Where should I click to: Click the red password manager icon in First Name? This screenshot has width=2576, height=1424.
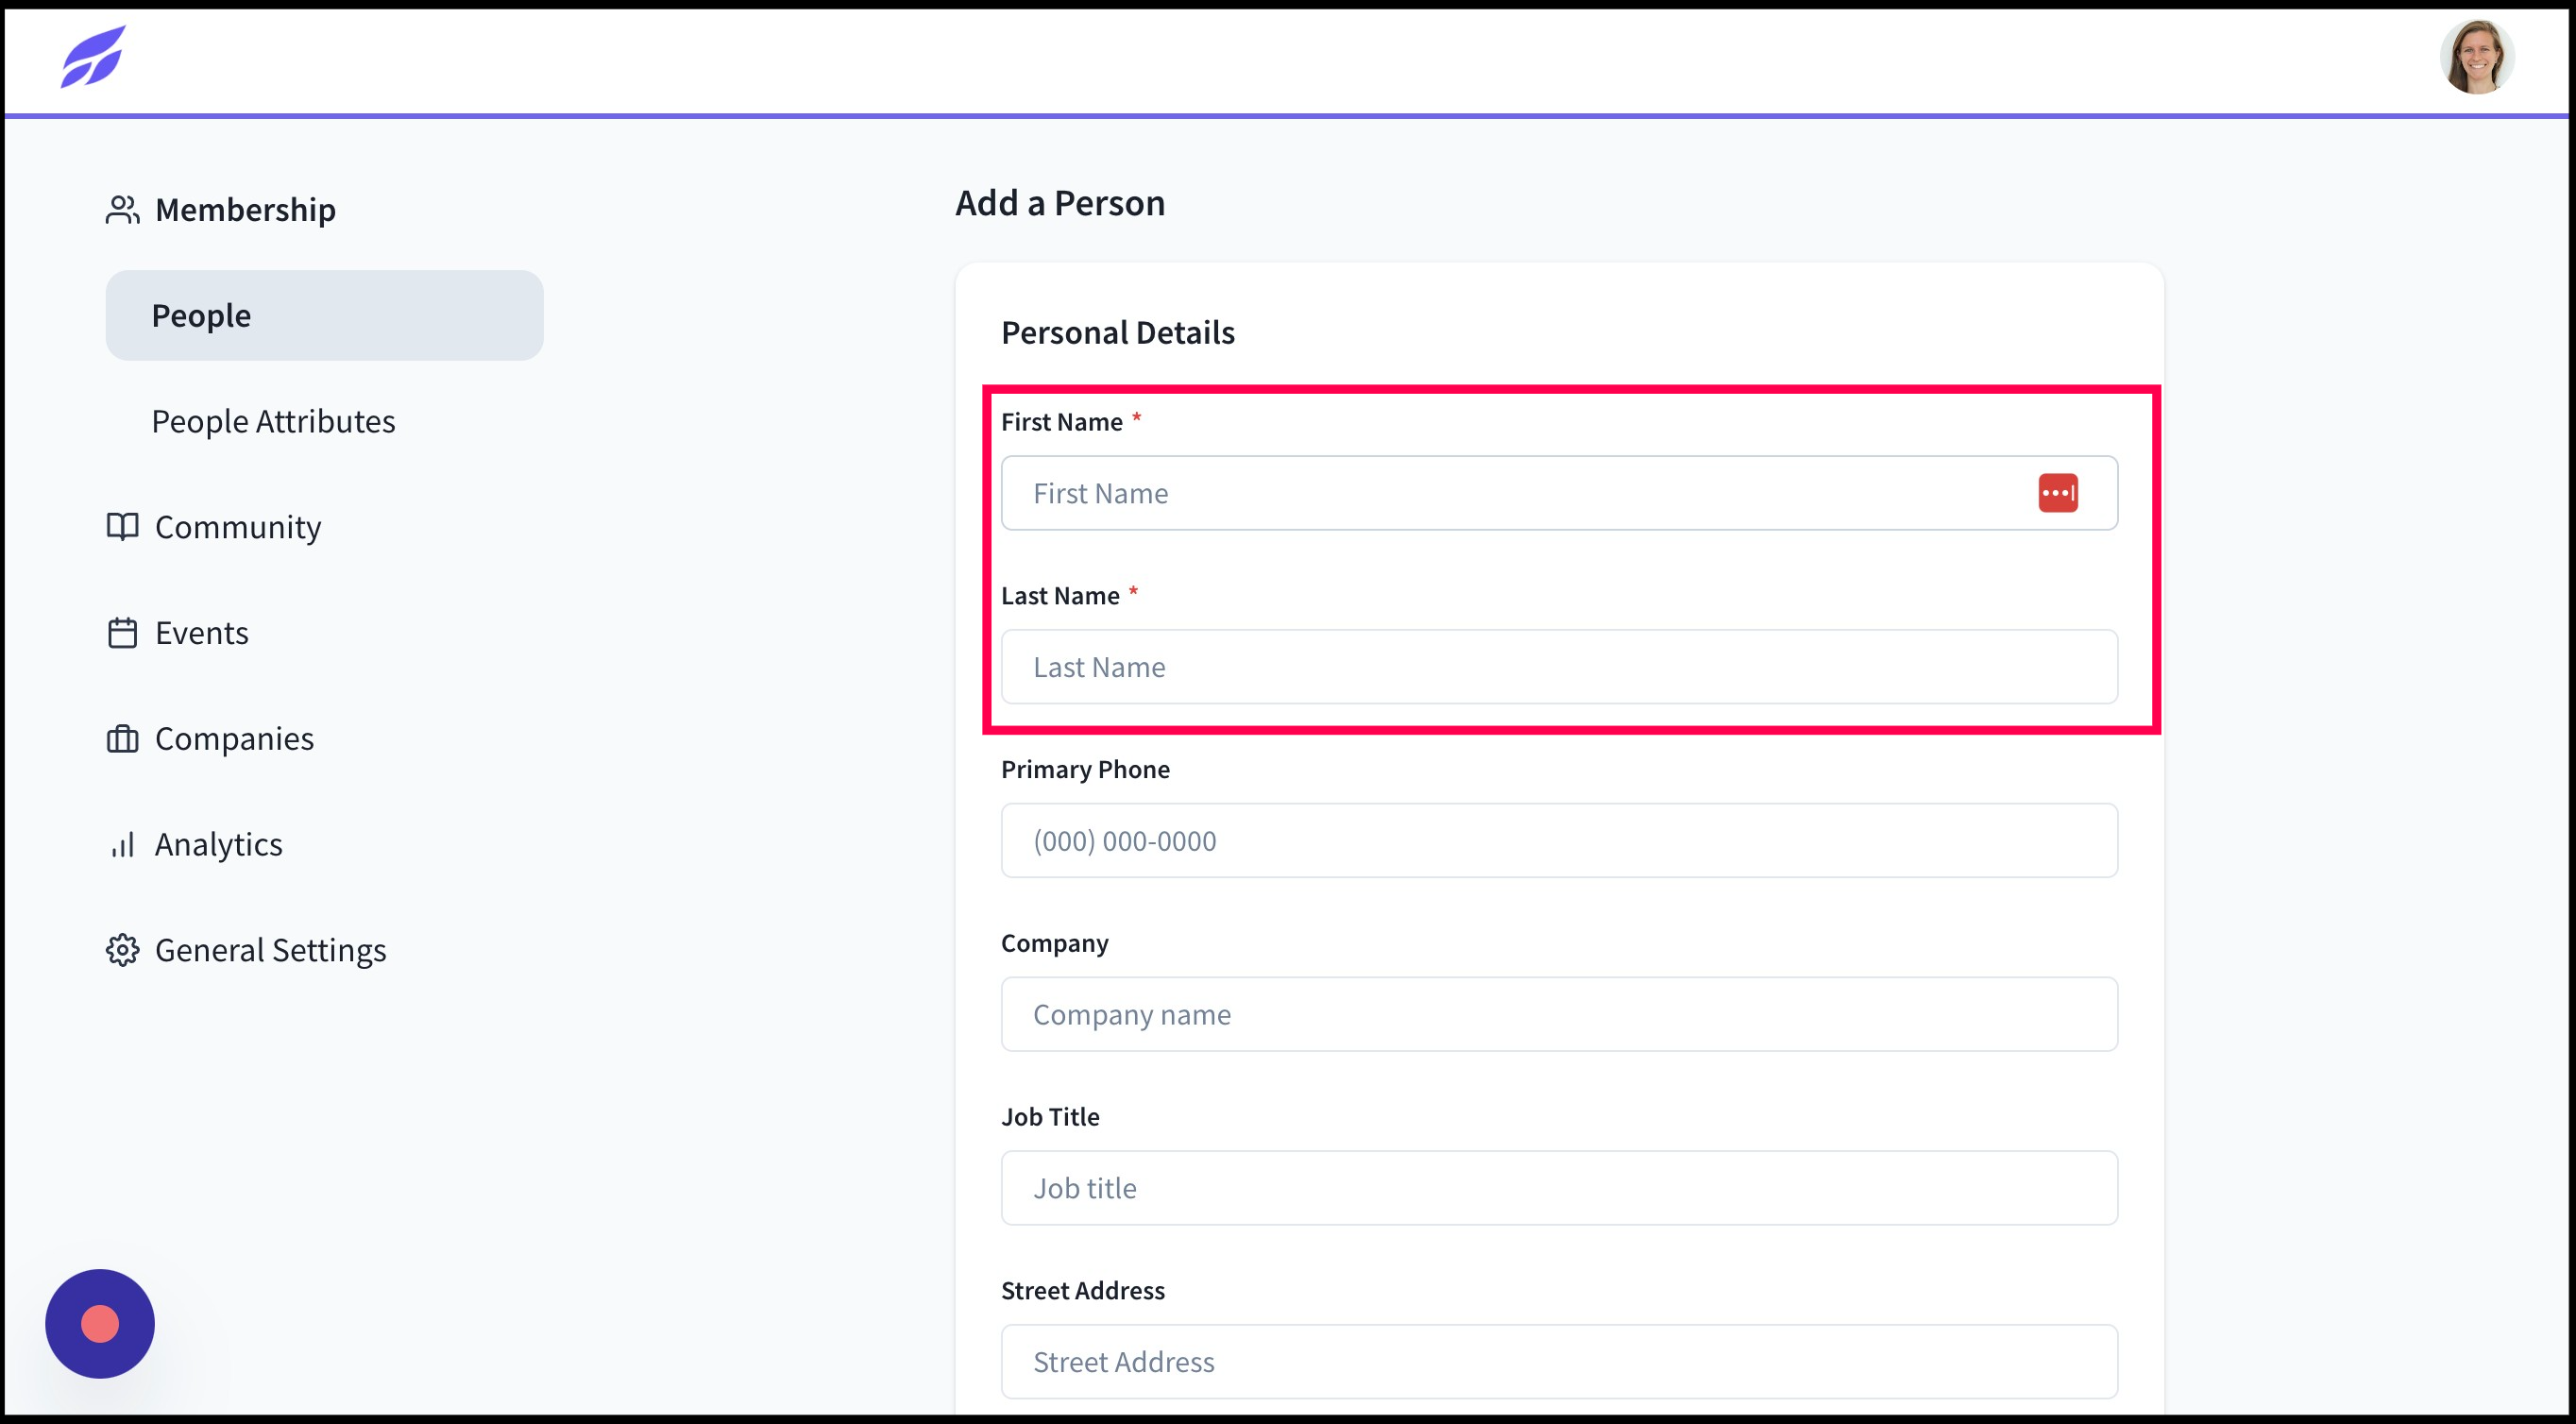(x=2058, y=493)
